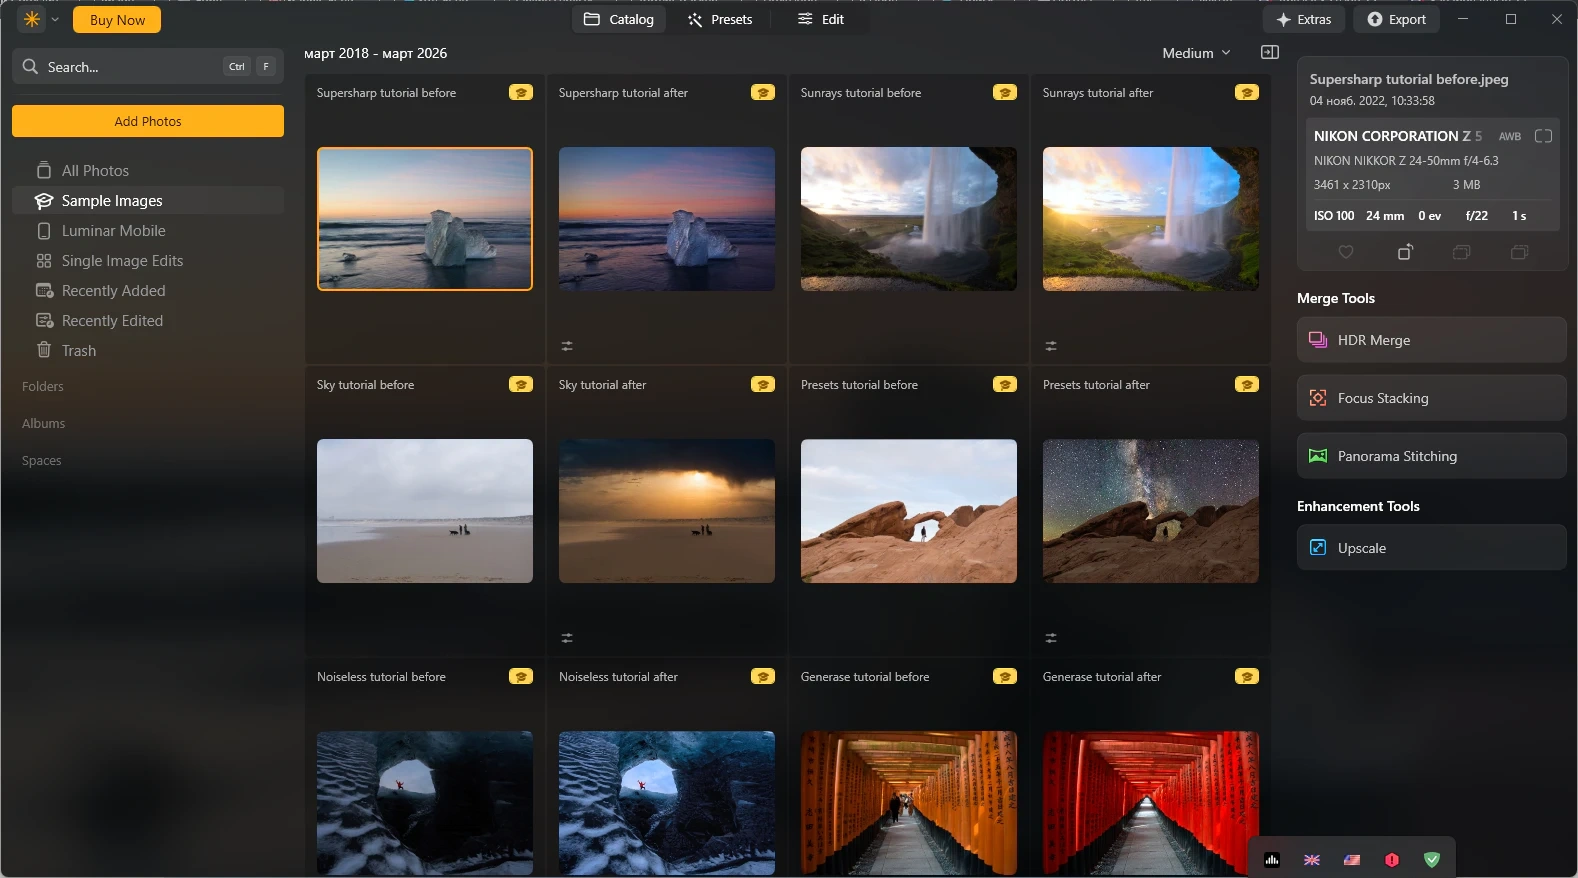Expand the Albums section
Image resolution: width=1578 pixels, height=878 pixels.
[44, 424]
